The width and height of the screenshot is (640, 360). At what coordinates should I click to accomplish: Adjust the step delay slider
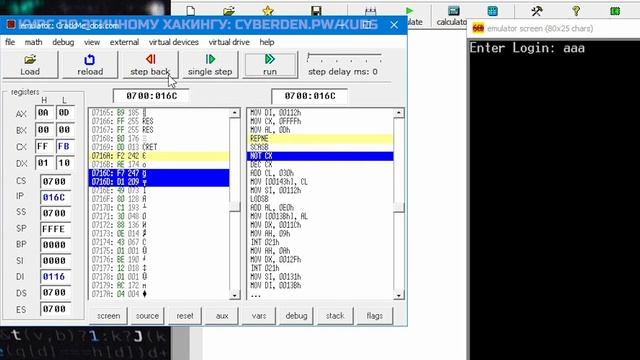coord(344,57)
